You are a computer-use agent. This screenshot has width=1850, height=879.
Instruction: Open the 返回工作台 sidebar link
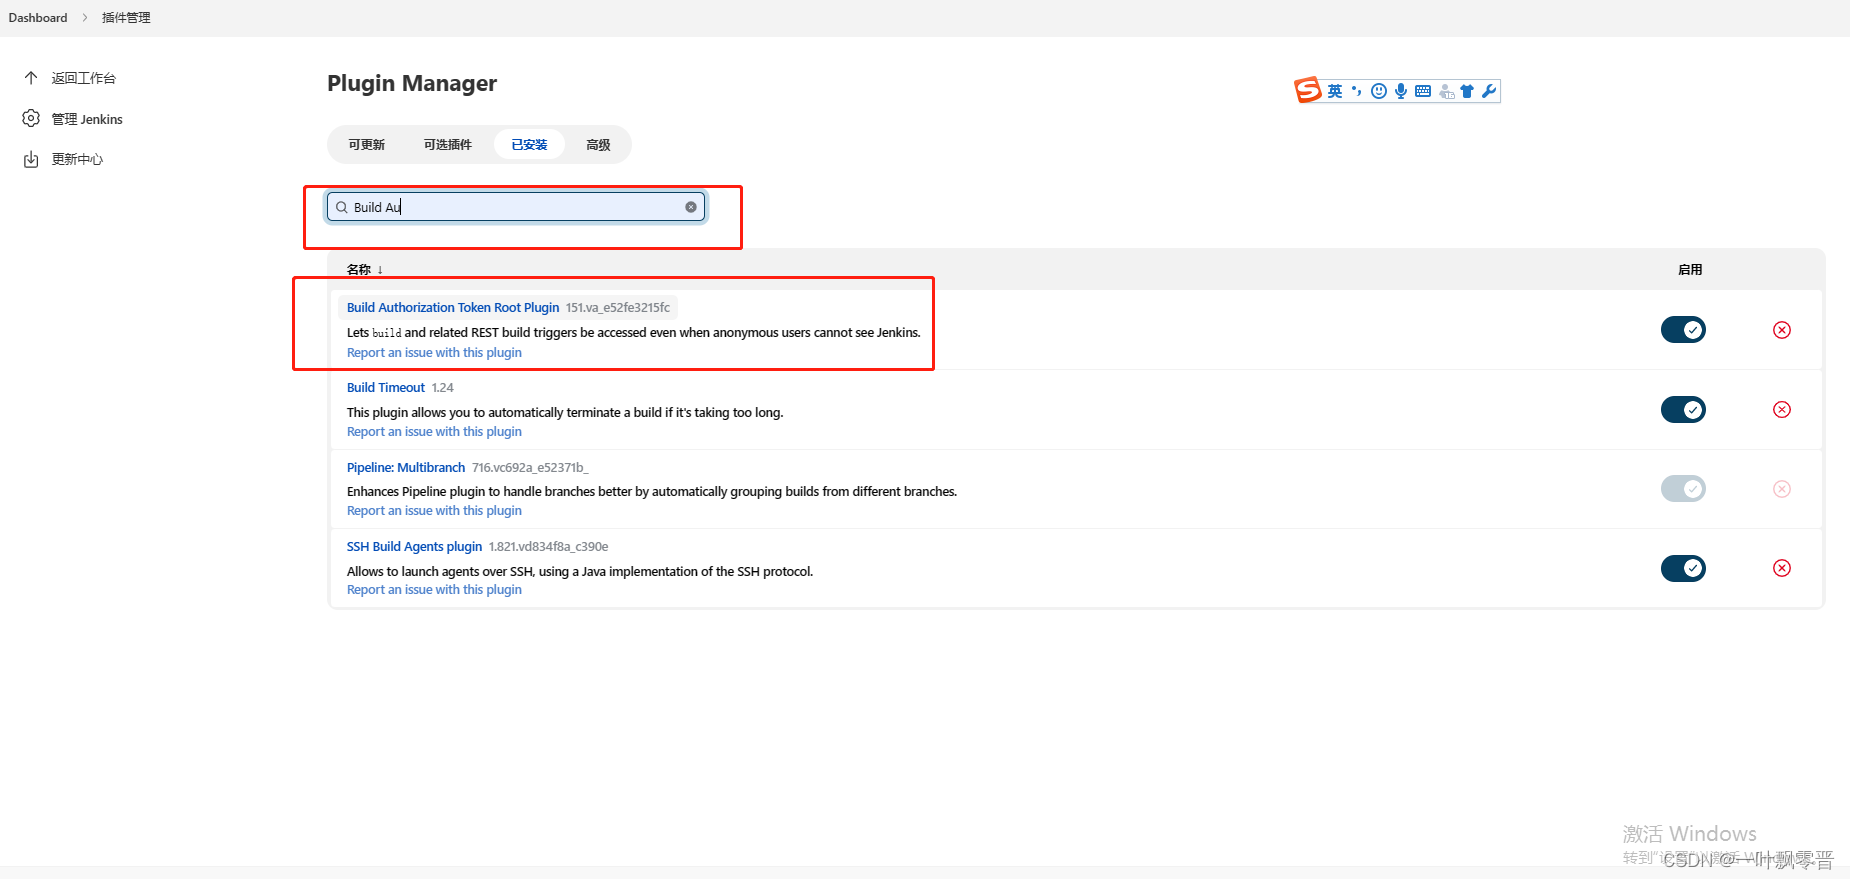point(83,78)
